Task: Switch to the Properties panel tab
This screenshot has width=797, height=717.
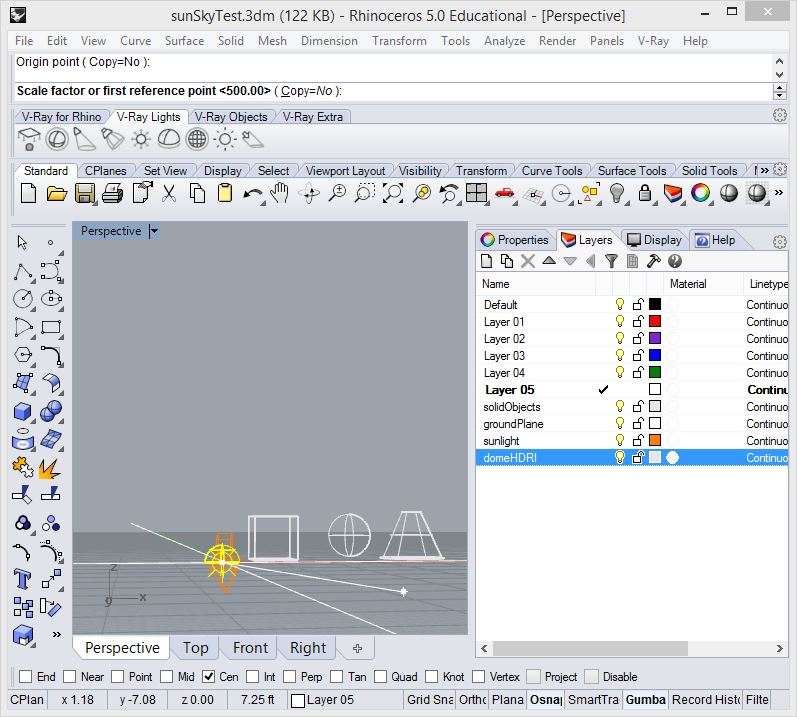Action: click(x=515, y=240)
